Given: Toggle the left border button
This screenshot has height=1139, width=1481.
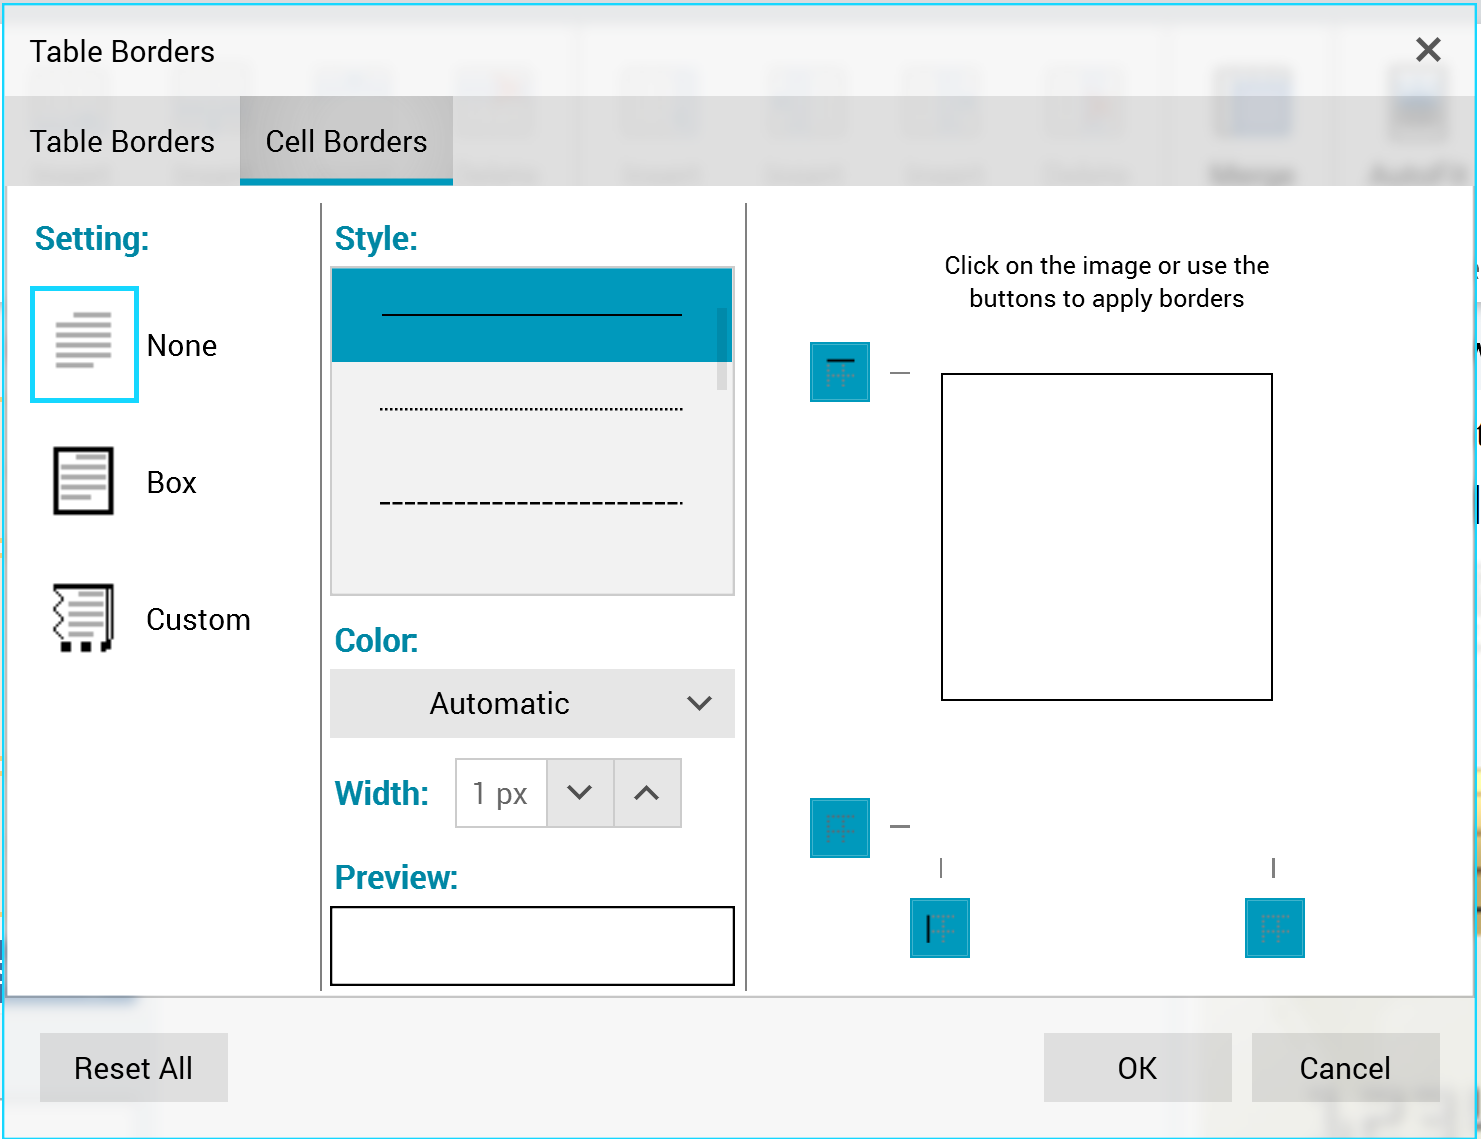Looking at the screenshot, I should tap(939, 928).
